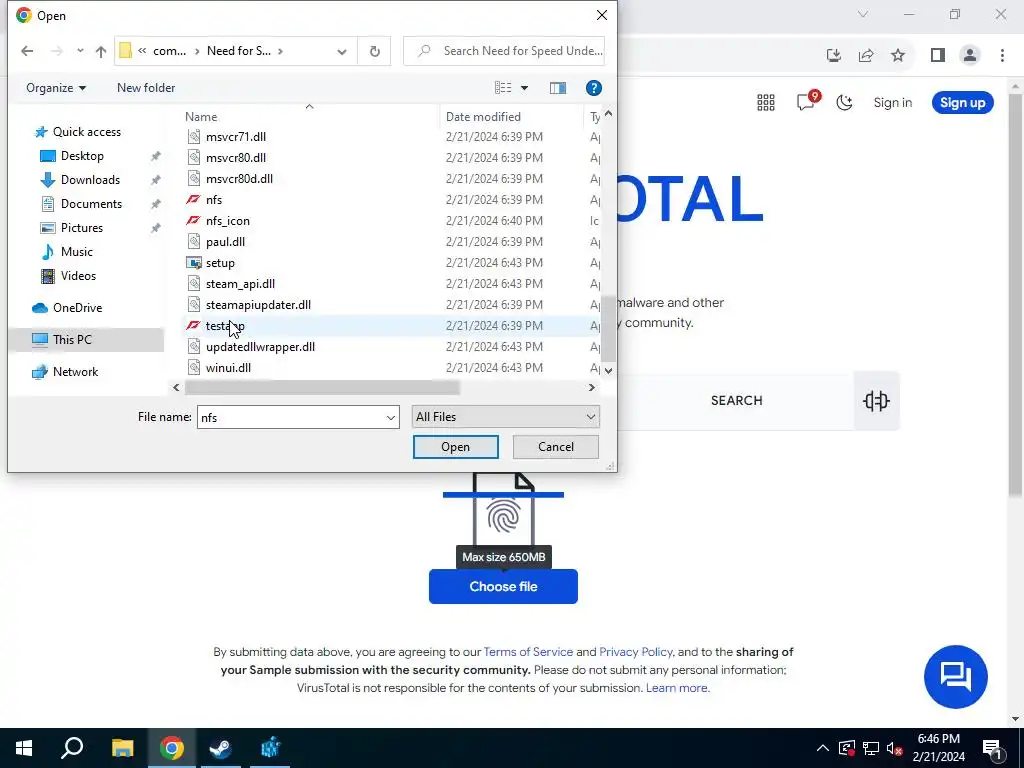Click the horizontal scrollbar in file list
1024x768 pixels.
point(322,387)
